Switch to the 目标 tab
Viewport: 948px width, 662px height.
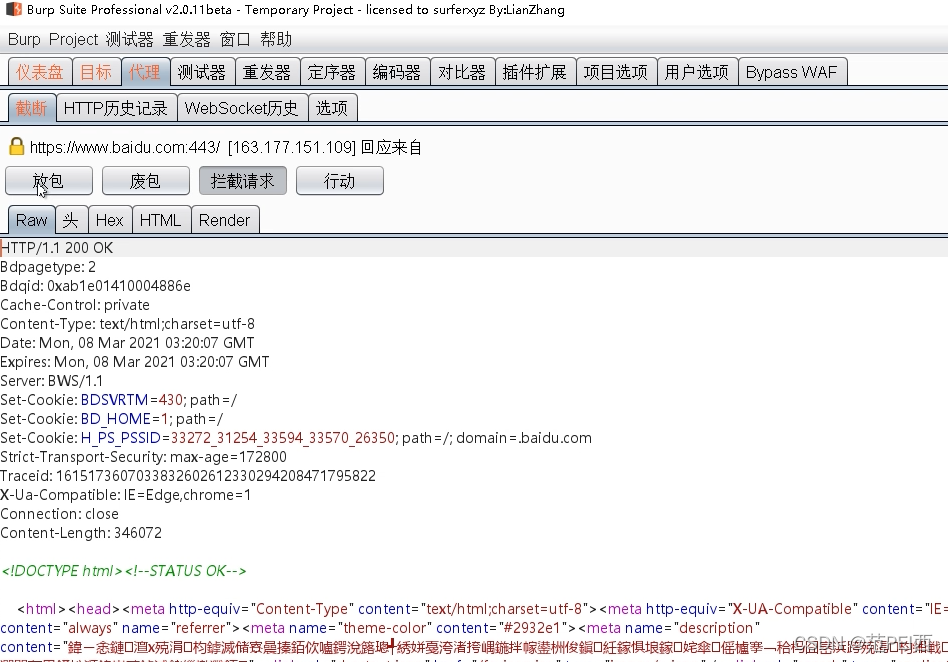tap(96, 73)
